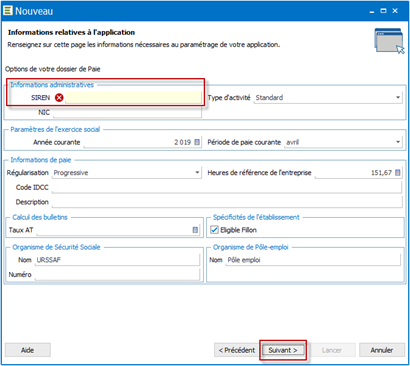The image size is (410, 366).
Task: Click the 'Paramètres de l'exercice social' label
Action: coord(55,129)
